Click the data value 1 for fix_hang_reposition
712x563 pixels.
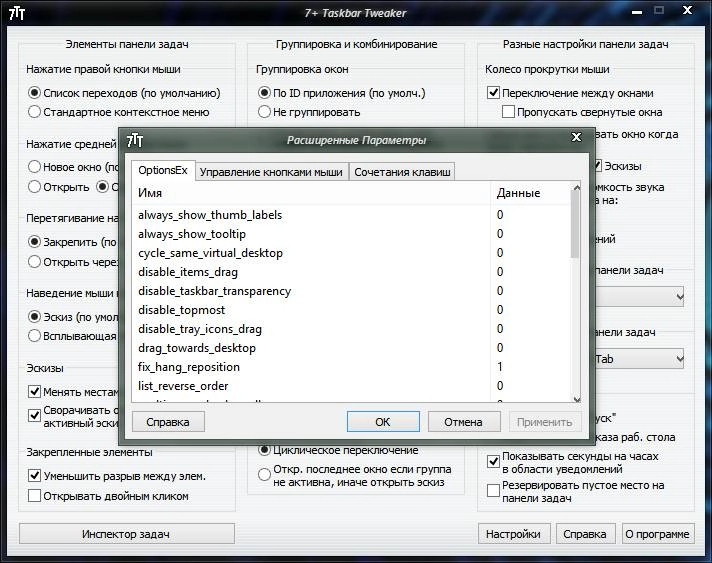click(500, 367)
